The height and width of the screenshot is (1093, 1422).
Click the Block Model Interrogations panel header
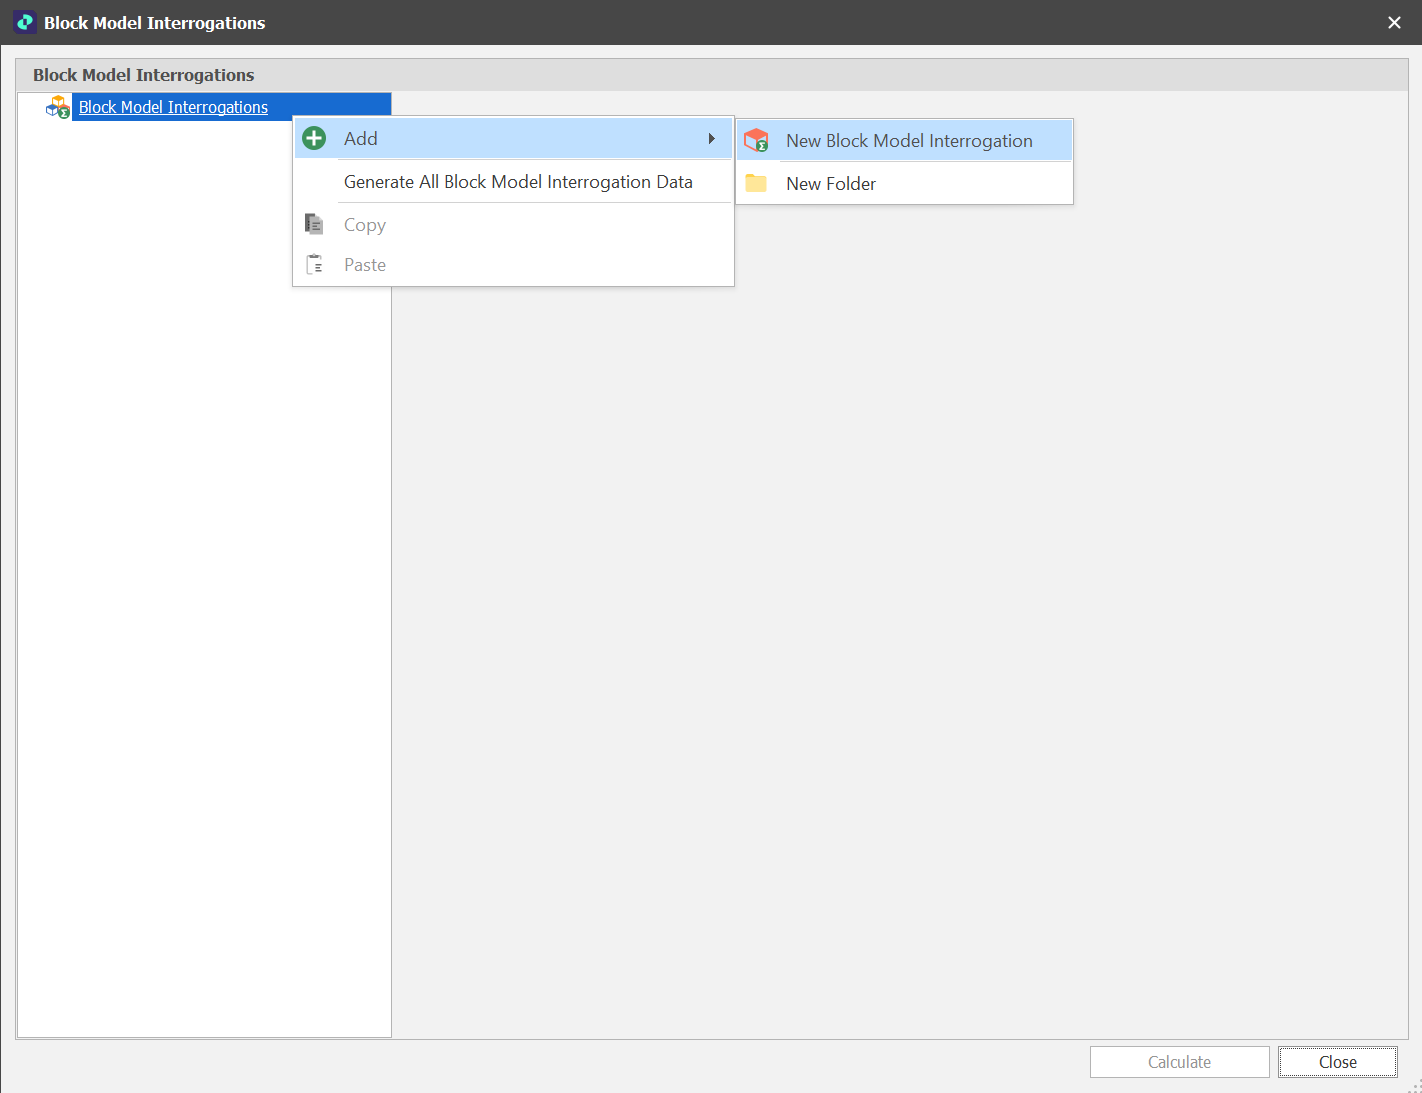point(144,75)
